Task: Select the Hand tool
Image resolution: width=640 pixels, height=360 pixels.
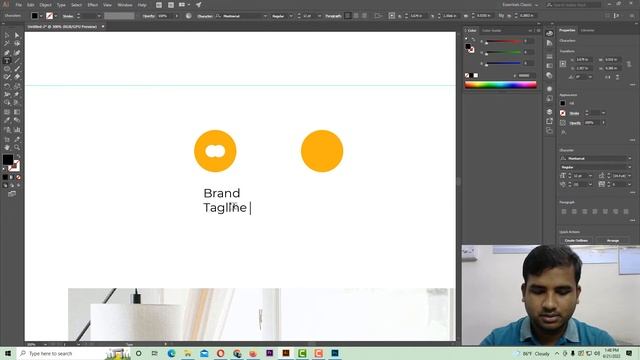Action: pos(7,147)
